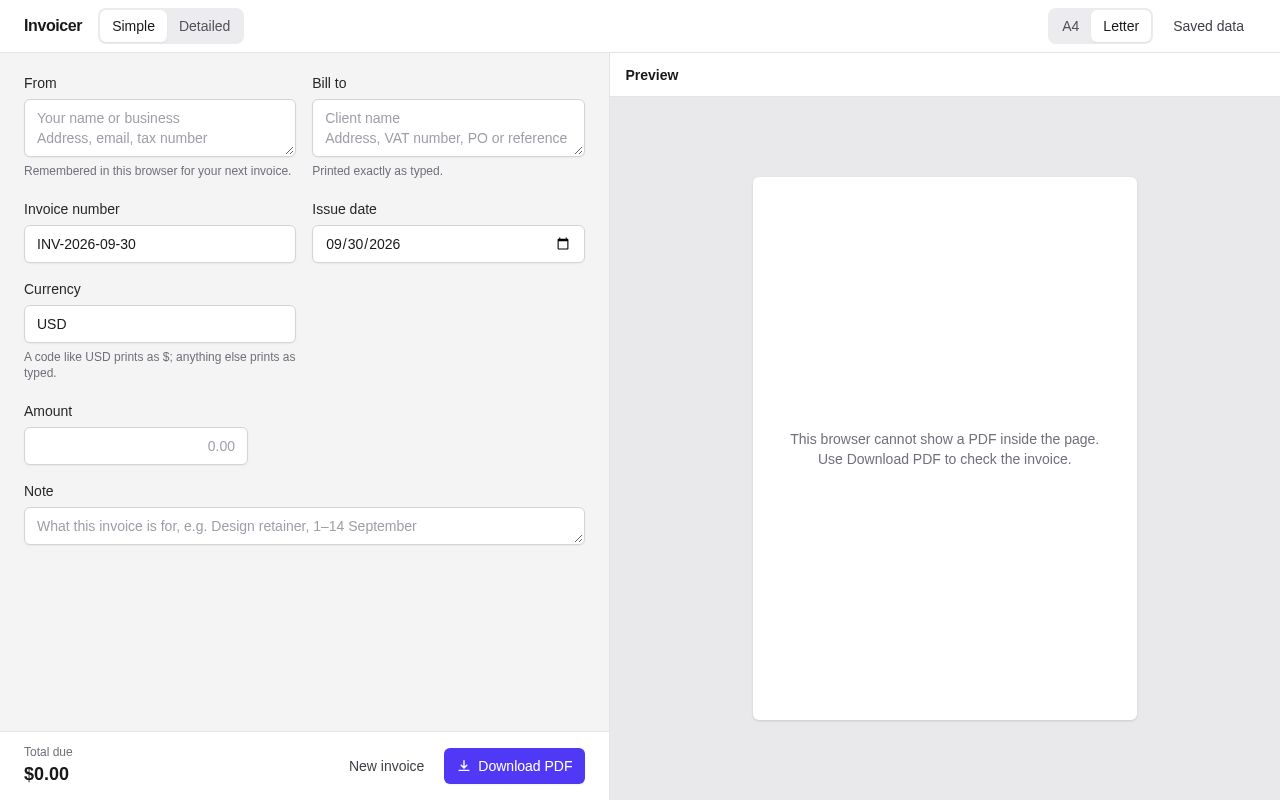The image size is (1280, 800).
Task: Click the 'Bill to' label
Action: pyautogui.click(x=329, y=83)
